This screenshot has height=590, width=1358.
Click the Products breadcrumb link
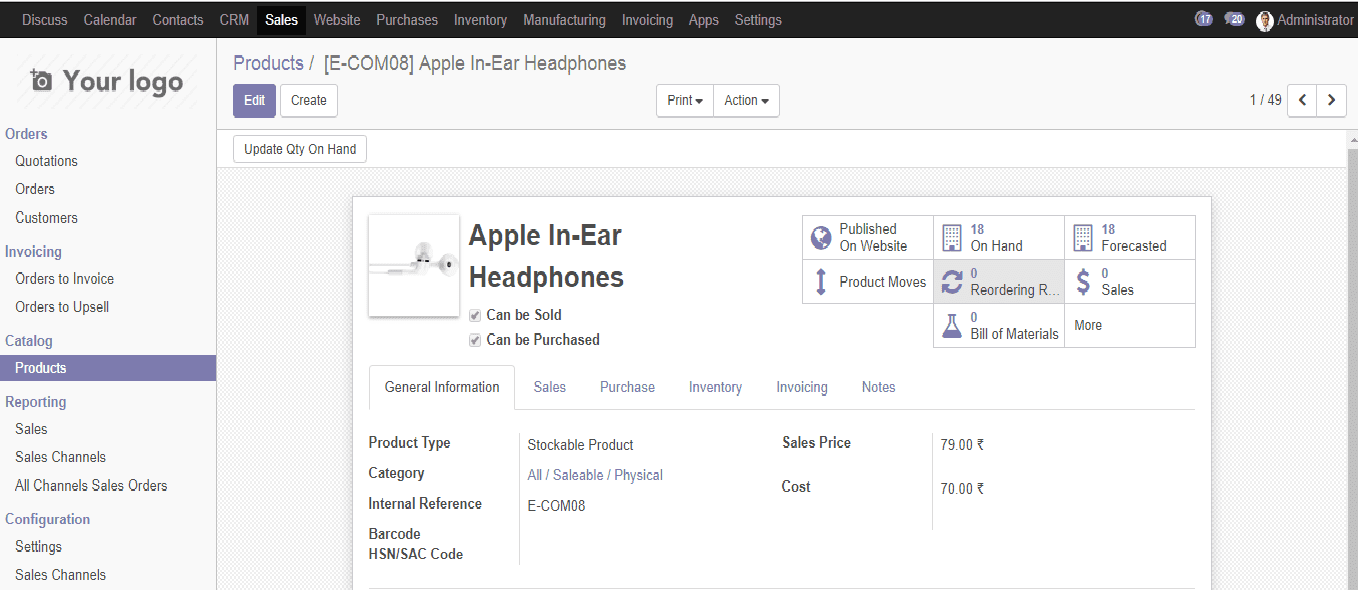click(268, 63)
